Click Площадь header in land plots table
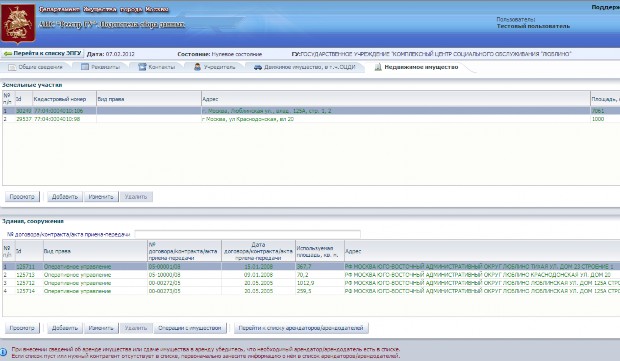620x361 pixels. click(605, 99)
